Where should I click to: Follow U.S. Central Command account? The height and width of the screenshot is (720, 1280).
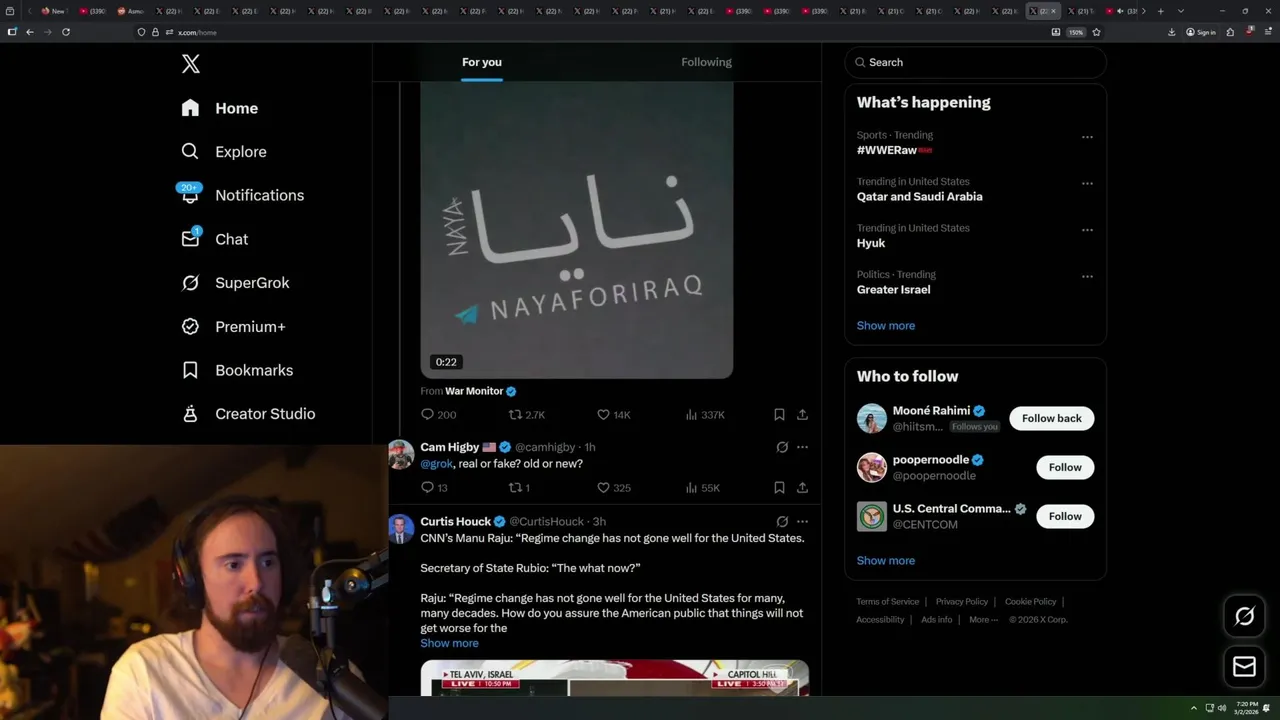[1065, 516]
